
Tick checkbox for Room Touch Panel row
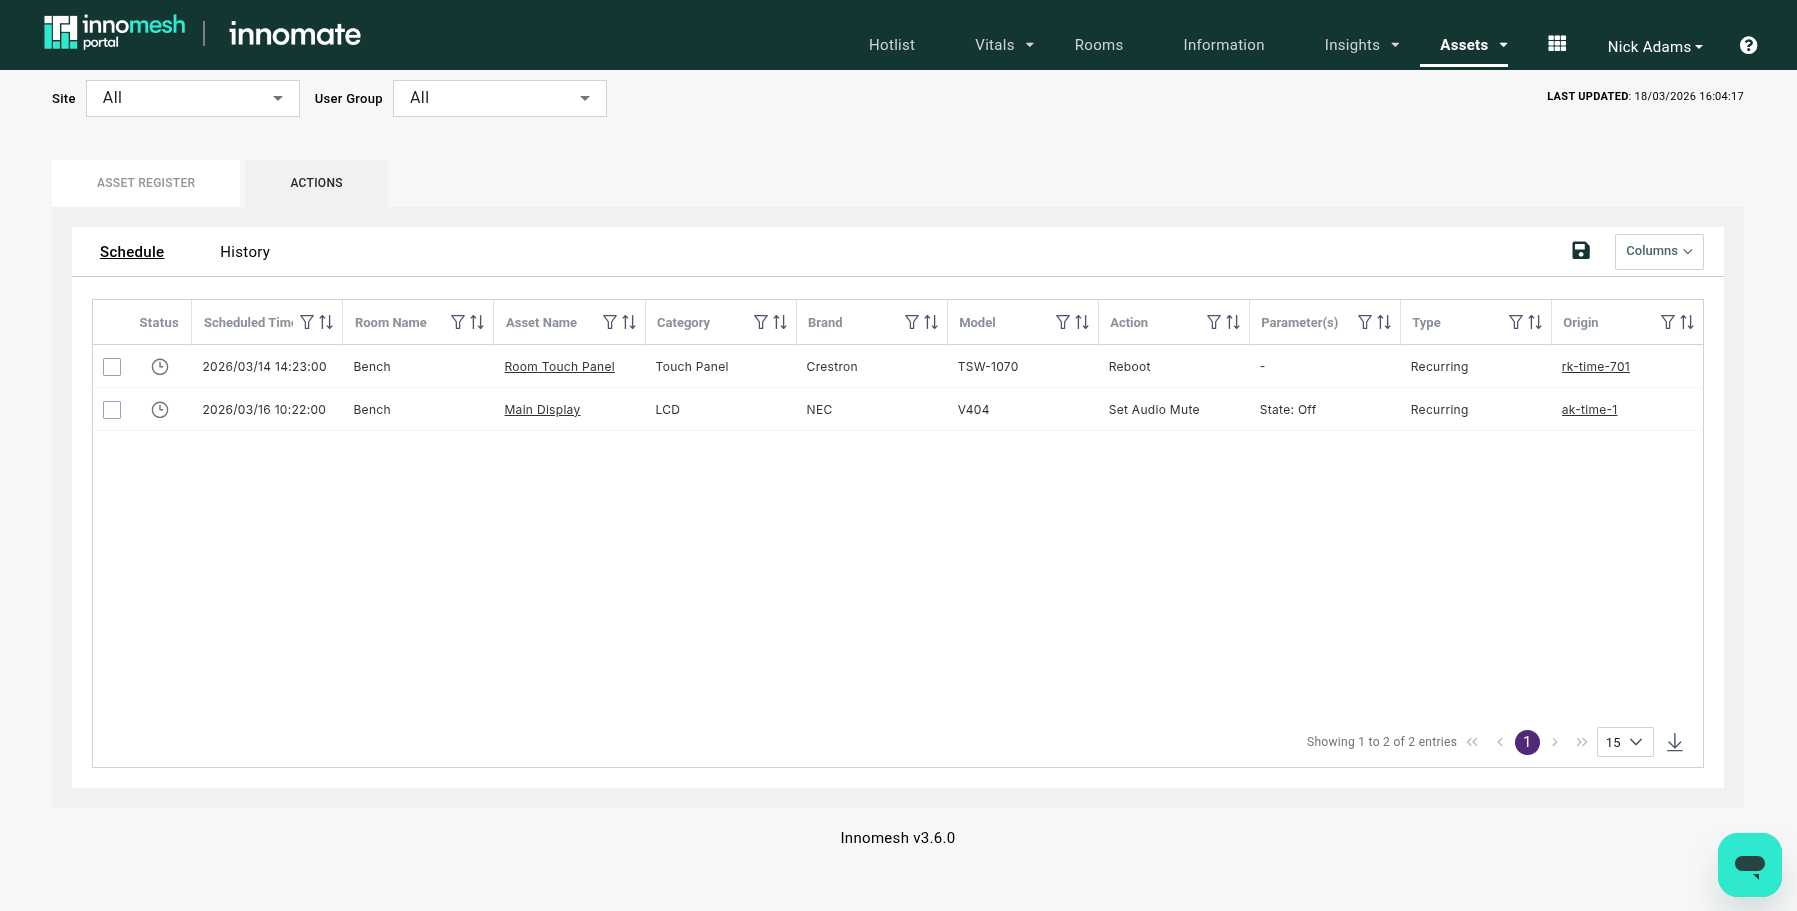click(112, 367)
